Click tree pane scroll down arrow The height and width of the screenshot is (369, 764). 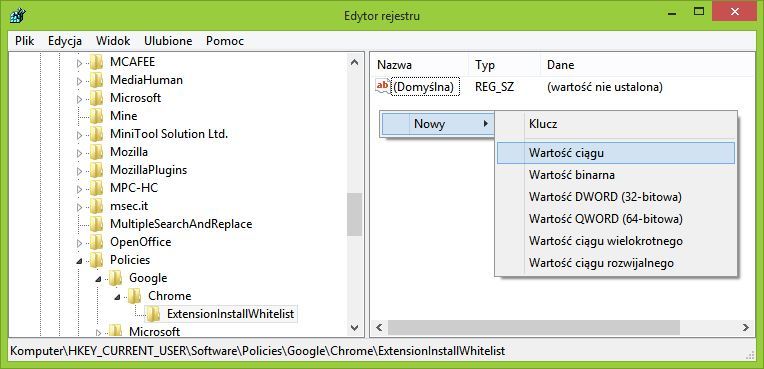[x=354, y=328]
